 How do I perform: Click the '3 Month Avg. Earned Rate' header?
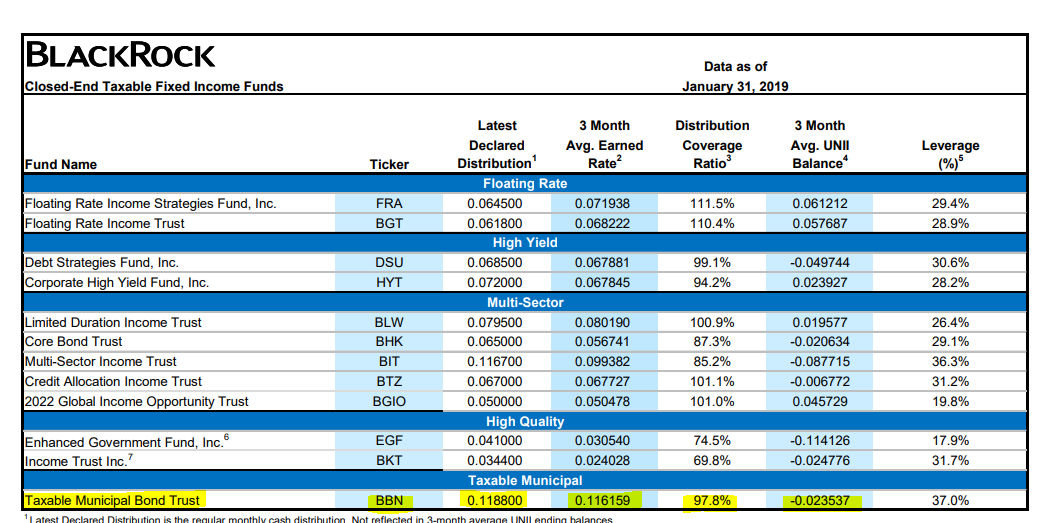click(605, 144)
